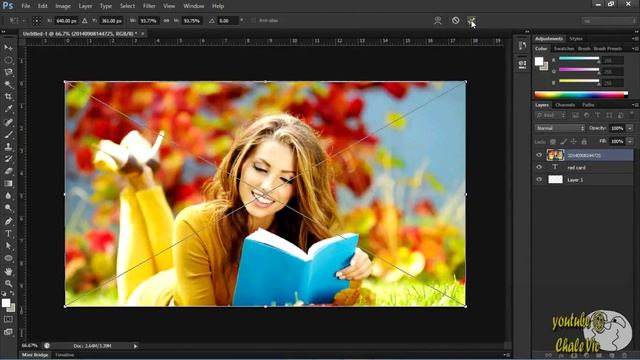Image resolution: width=640 pixels, height=360 pixels.
Task: Select the History Brush tool
Action: coord(8,159)
